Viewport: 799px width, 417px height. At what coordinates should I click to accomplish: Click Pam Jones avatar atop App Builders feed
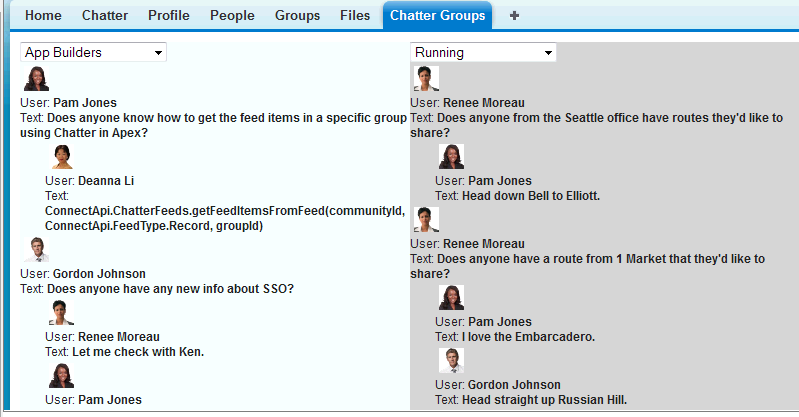coord(36,79)
